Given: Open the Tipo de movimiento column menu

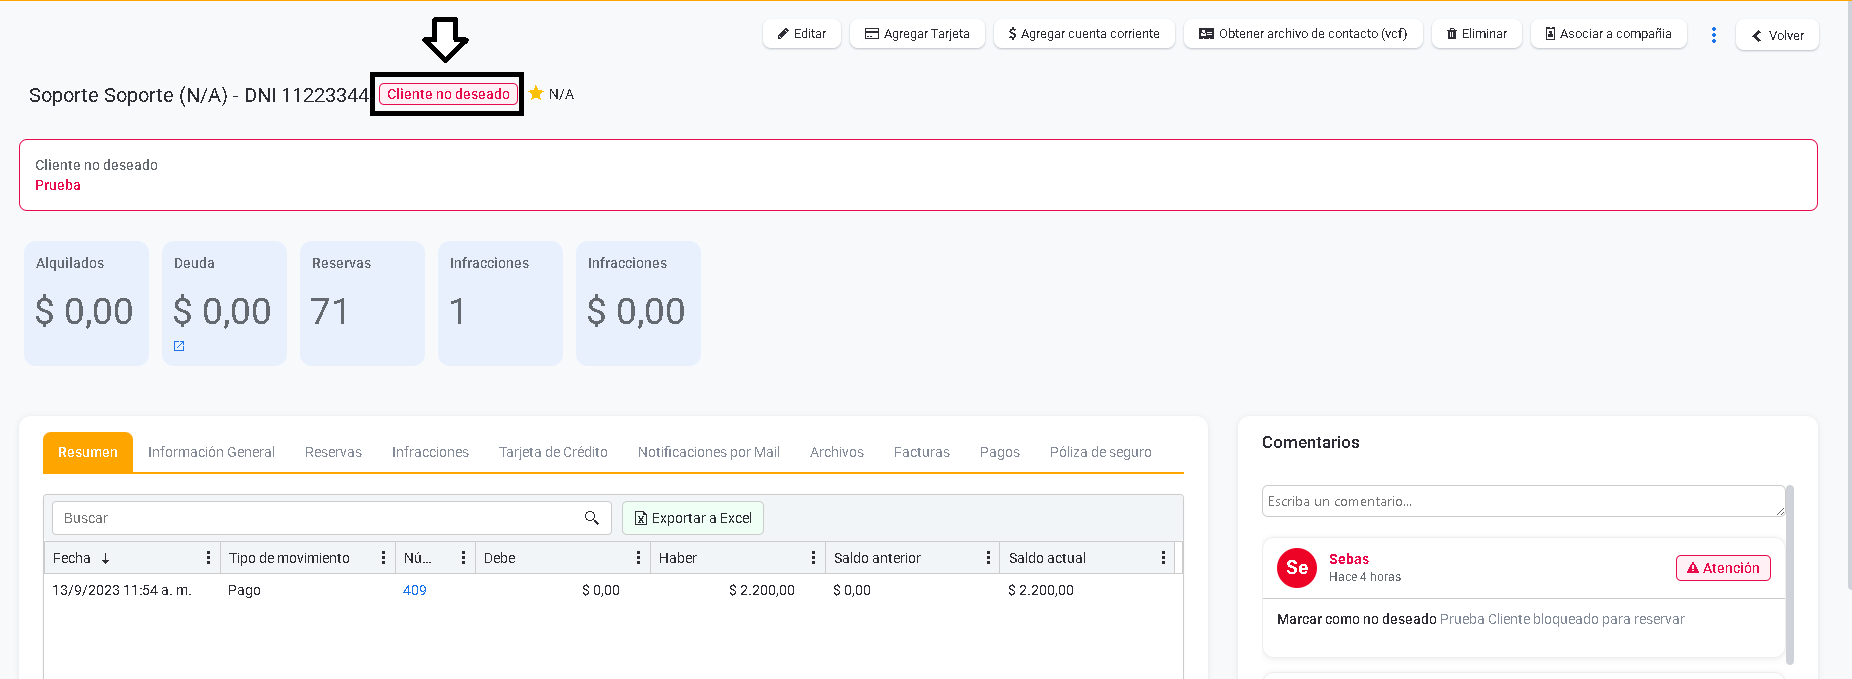Looking at the screenshot, I should point(383,558).
